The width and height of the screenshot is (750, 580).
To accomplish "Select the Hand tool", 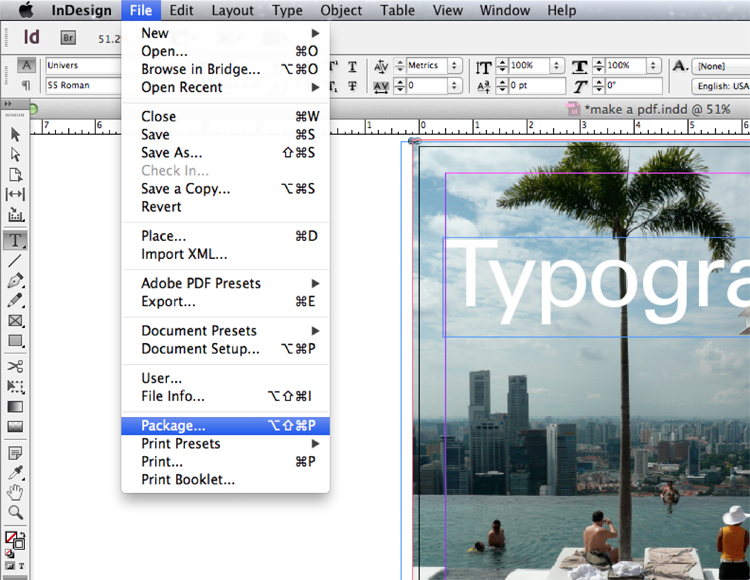I will click(x=15, y=492).
